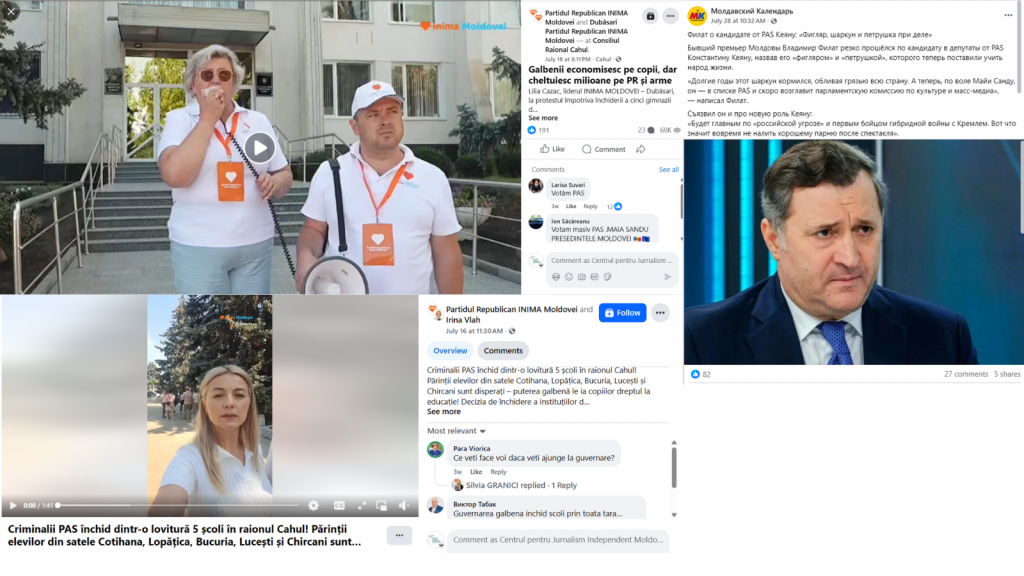Screen dimensions: 1024x576
Task: Expand post text via See more in Cahul post
Action: point(443,412)
